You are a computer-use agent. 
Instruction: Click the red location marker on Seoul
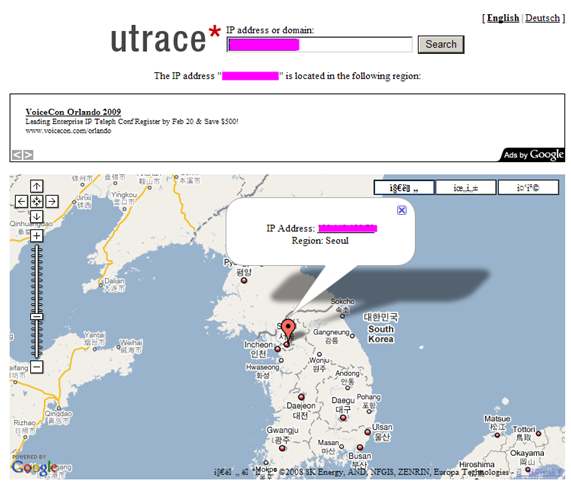288,331
